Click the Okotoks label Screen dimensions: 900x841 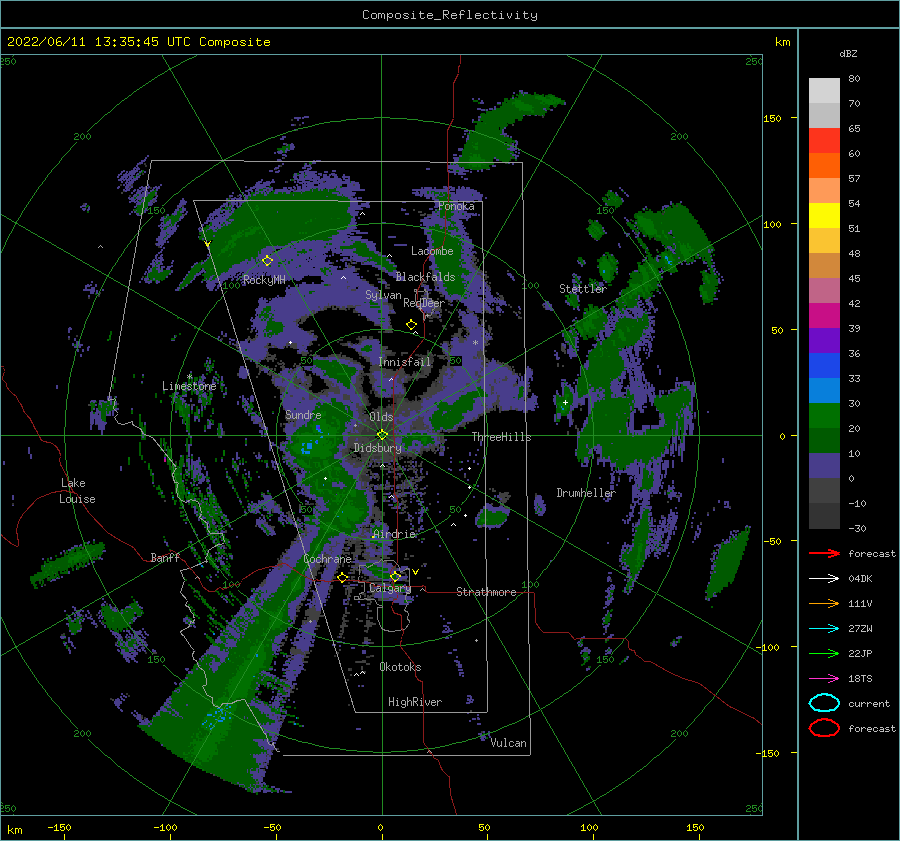400,667
